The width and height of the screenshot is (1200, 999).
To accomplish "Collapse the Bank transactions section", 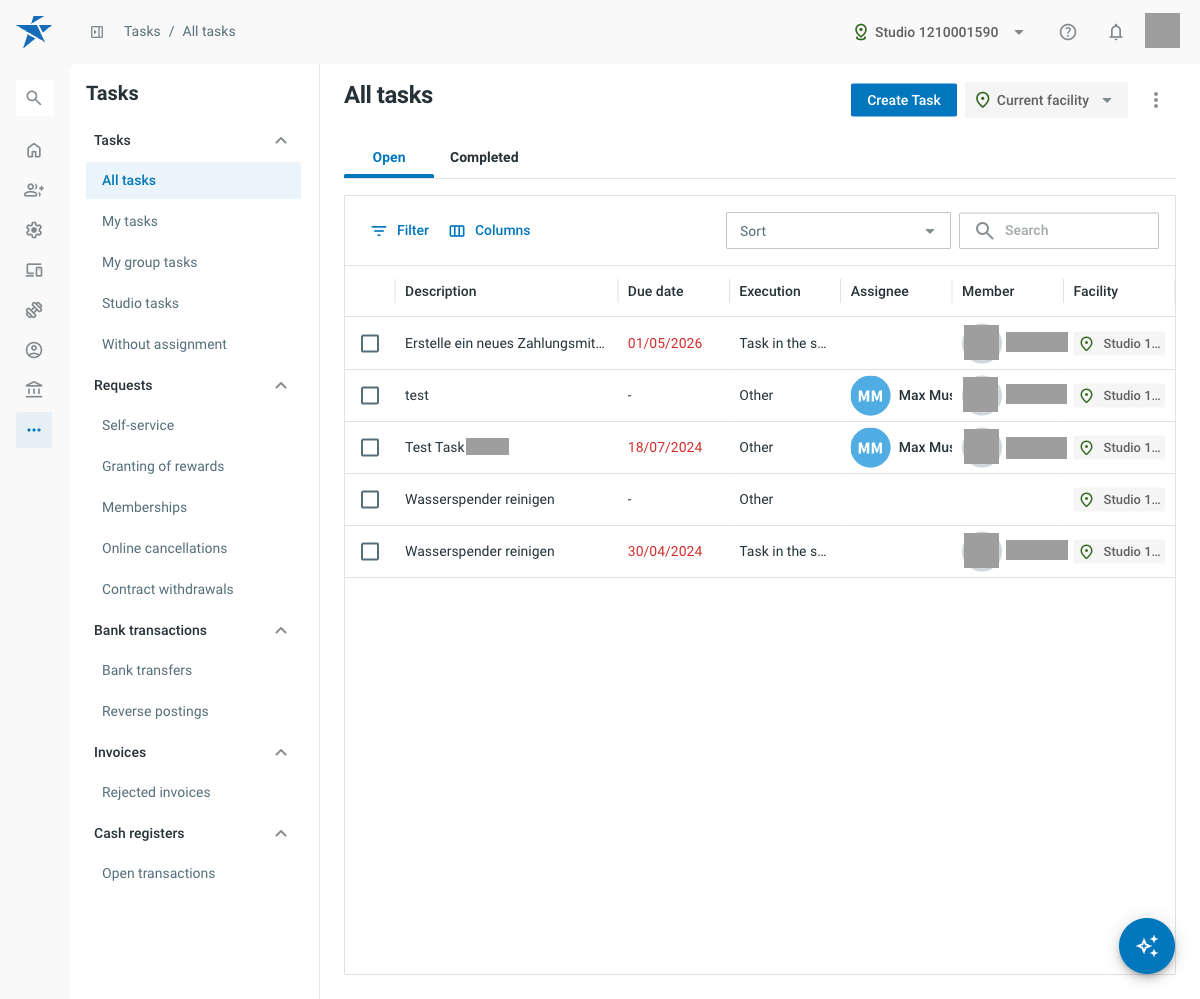I will coord(281,631).
